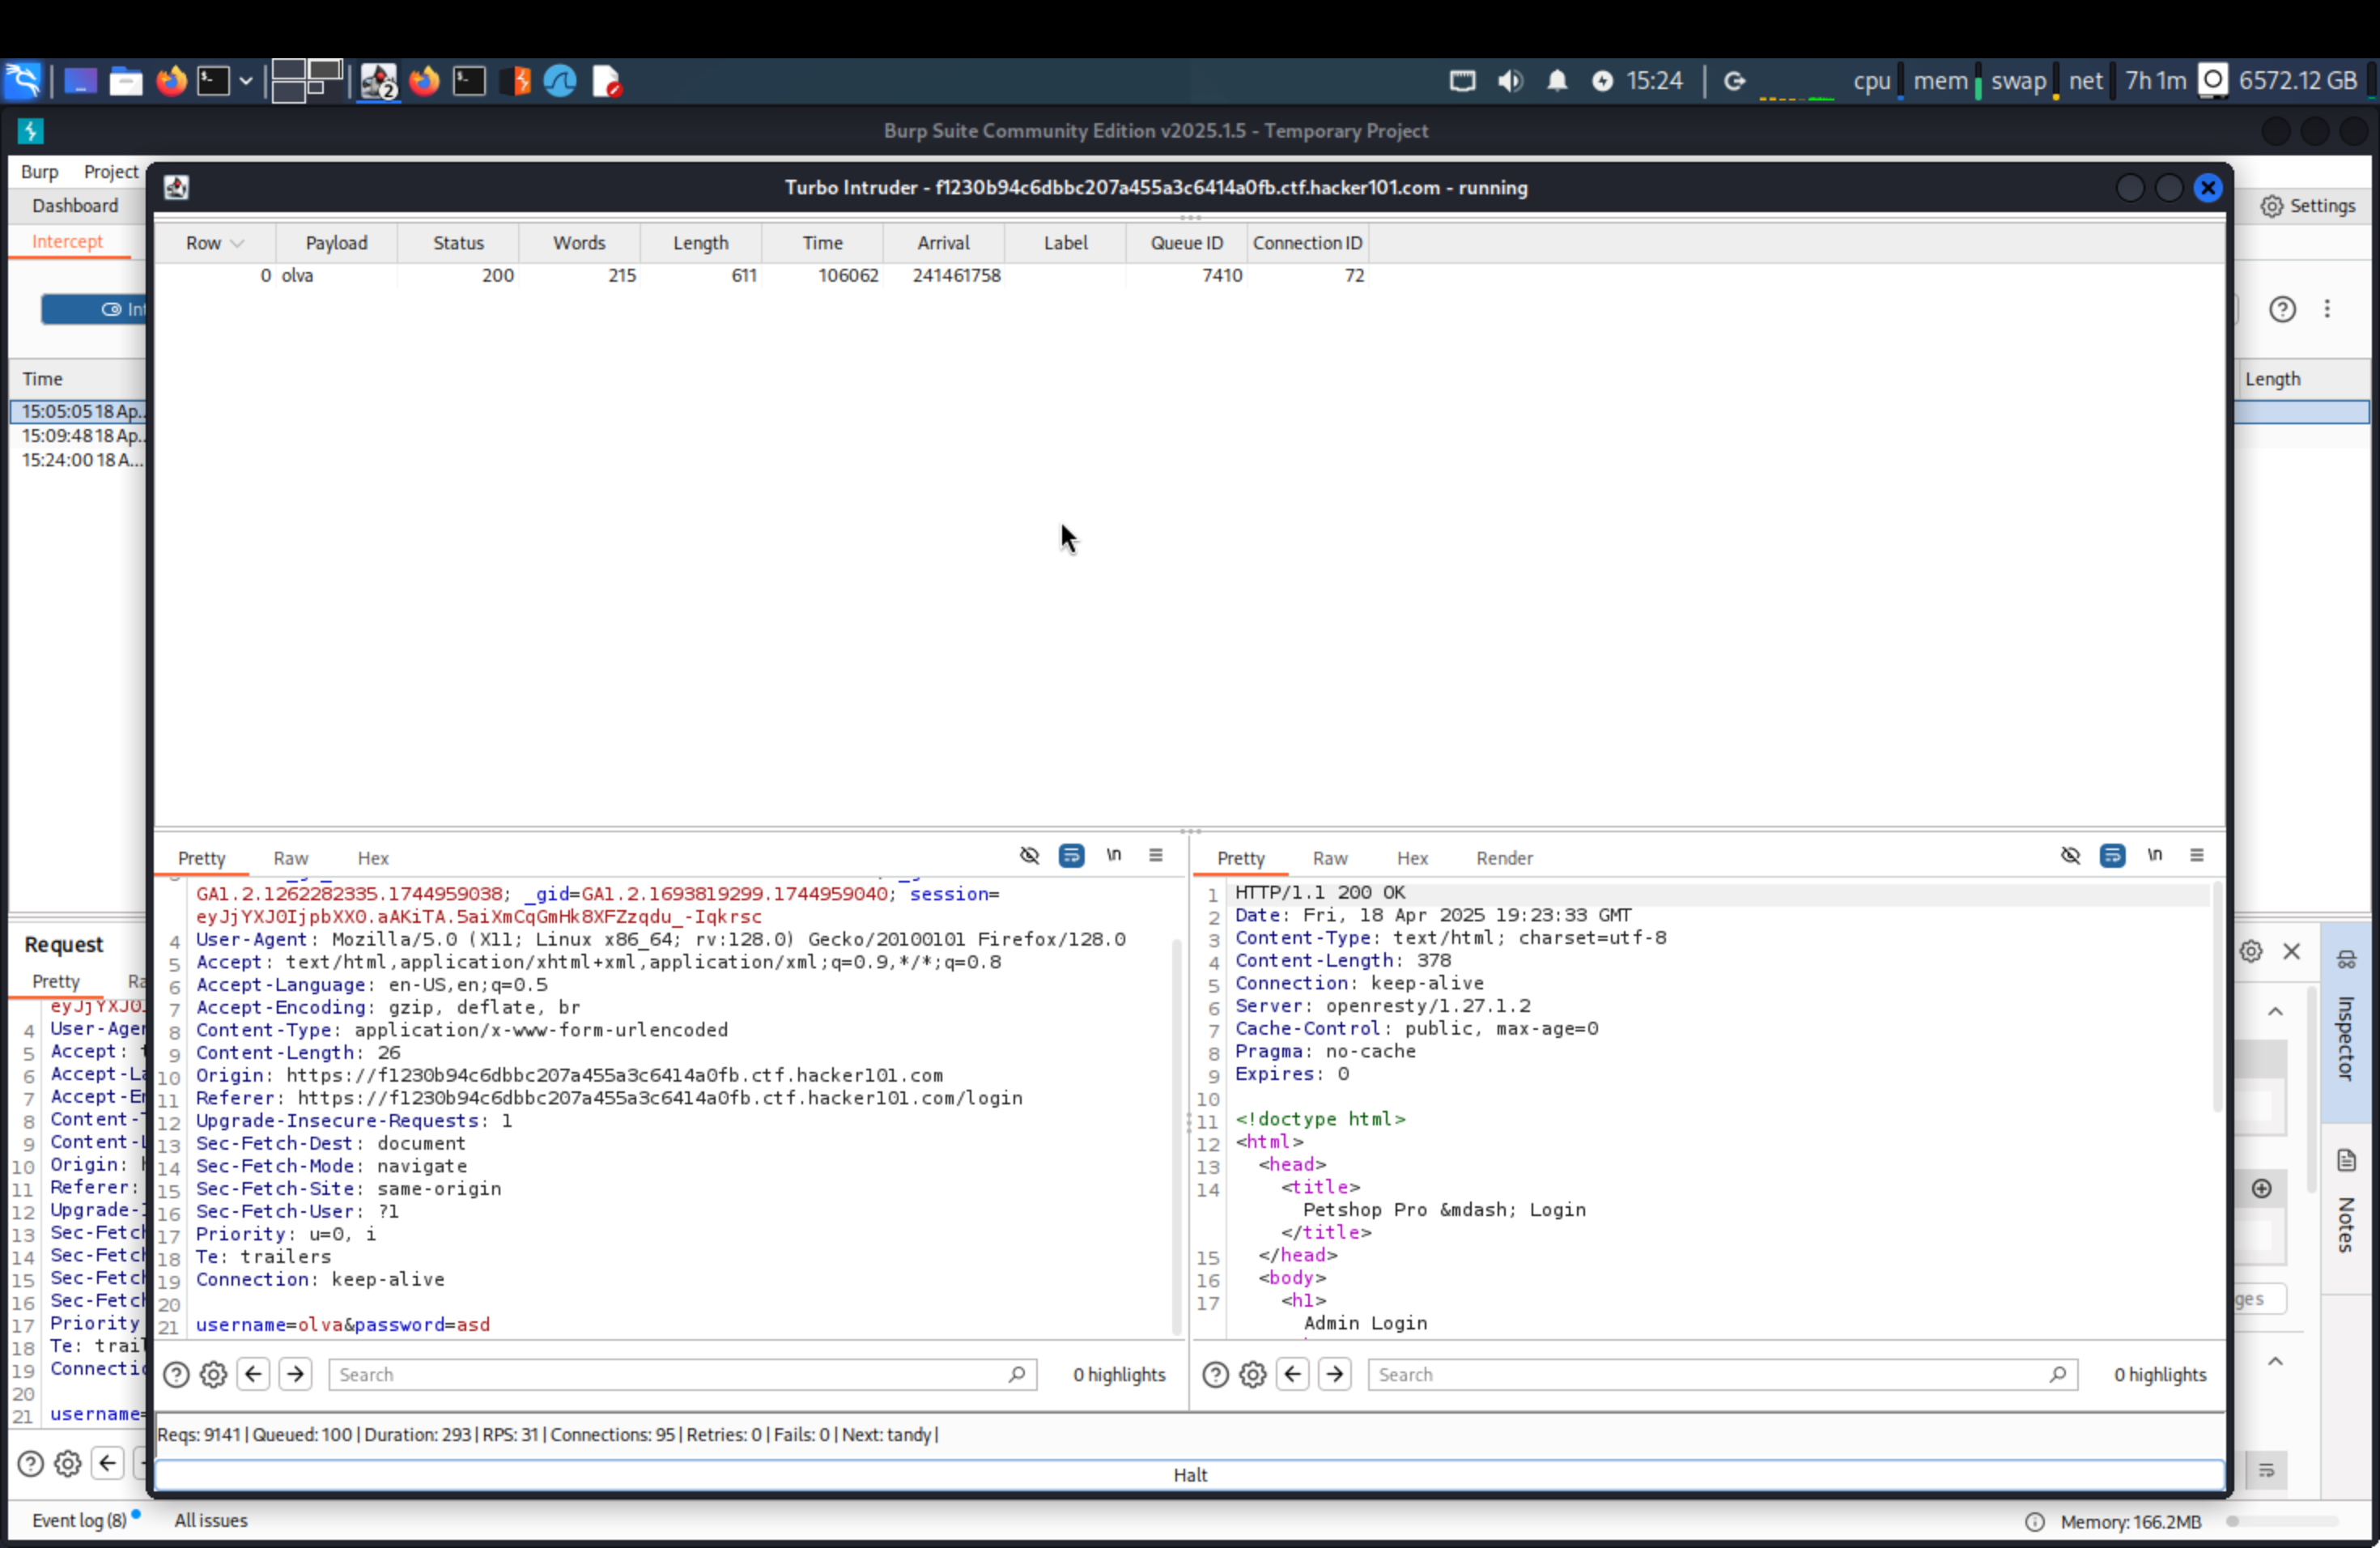Sort results by Row column

click(214, 243)
